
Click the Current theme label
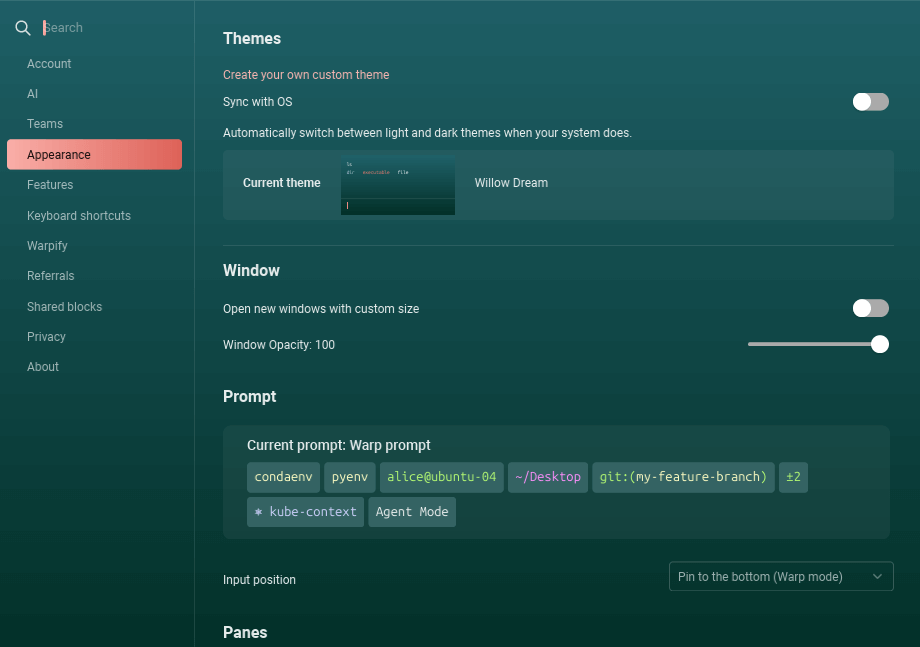[x=282, y=183]
